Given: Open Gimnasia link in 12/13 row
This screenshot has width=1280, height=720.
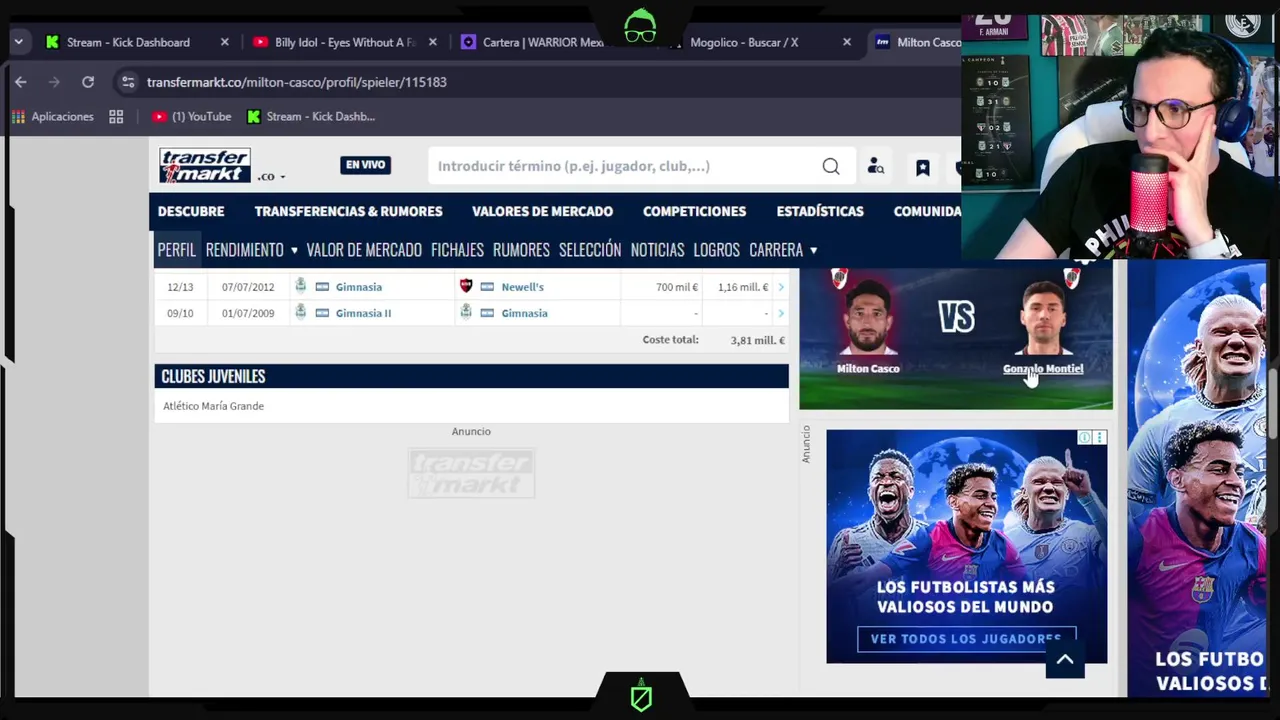Looking at the screenshot, I should pos(359,287).
